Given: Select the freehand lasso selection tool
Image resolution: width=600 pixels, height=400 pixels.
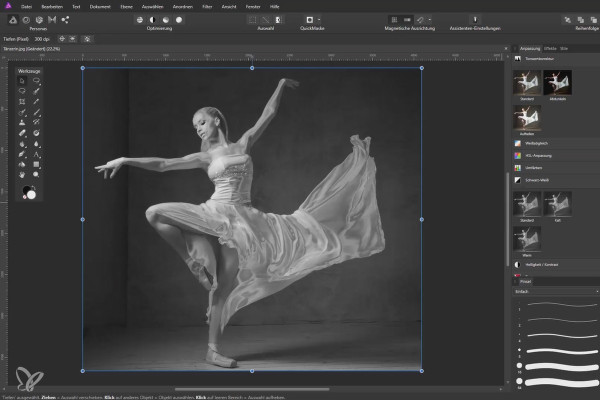Looking at the screenshot, I should pos(22,91).
